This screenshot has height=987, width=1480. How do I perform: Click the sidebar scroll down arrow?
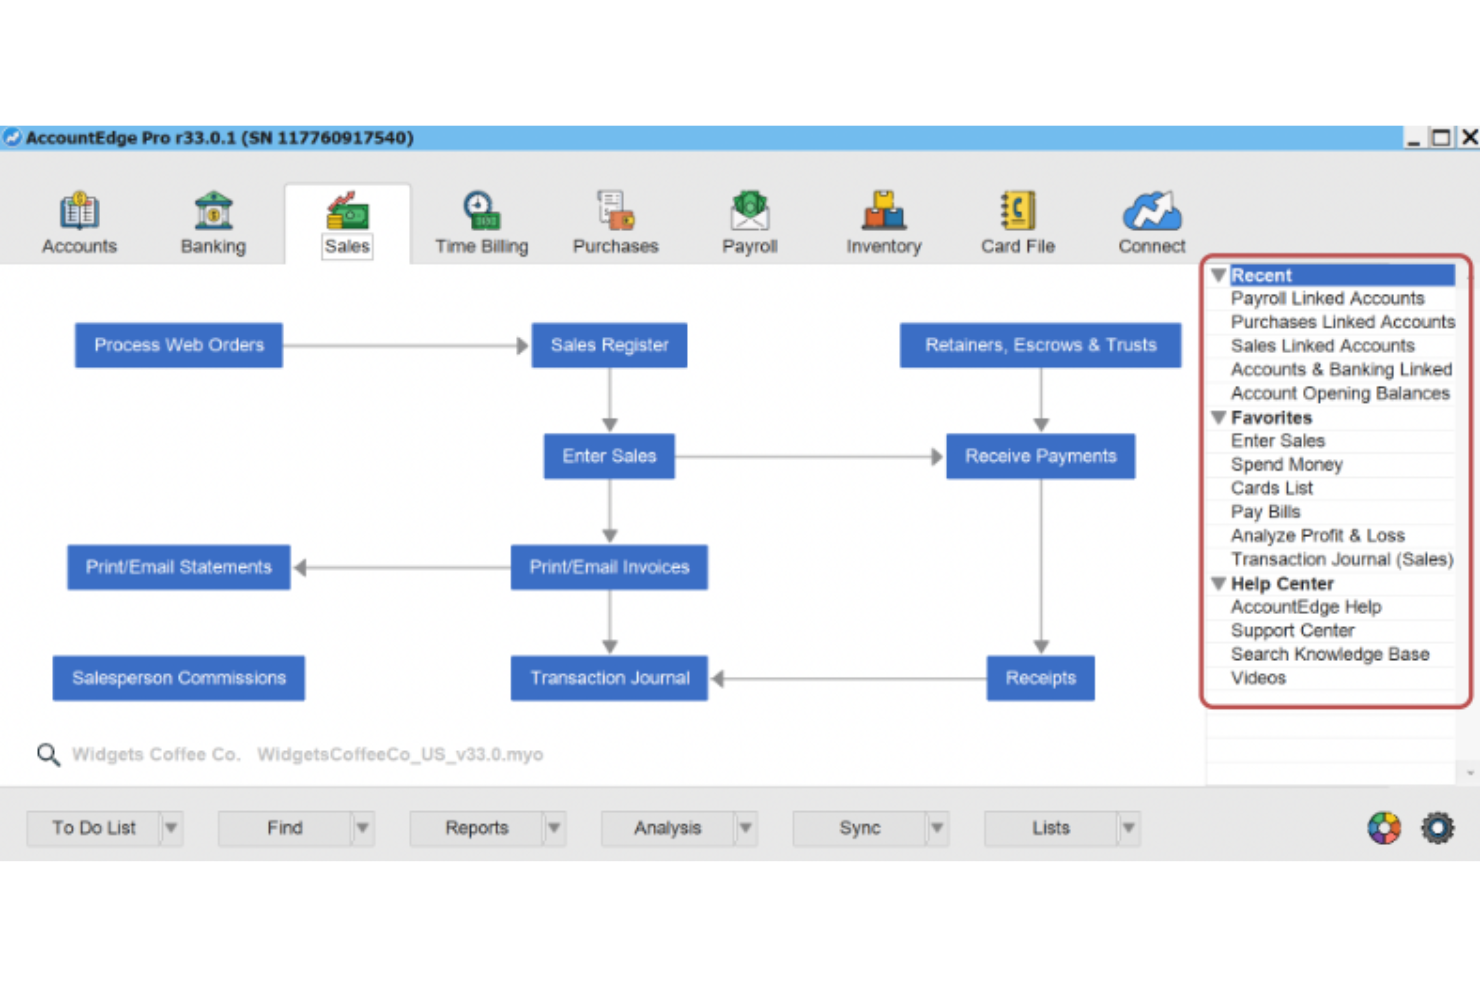pos(1469,773)
